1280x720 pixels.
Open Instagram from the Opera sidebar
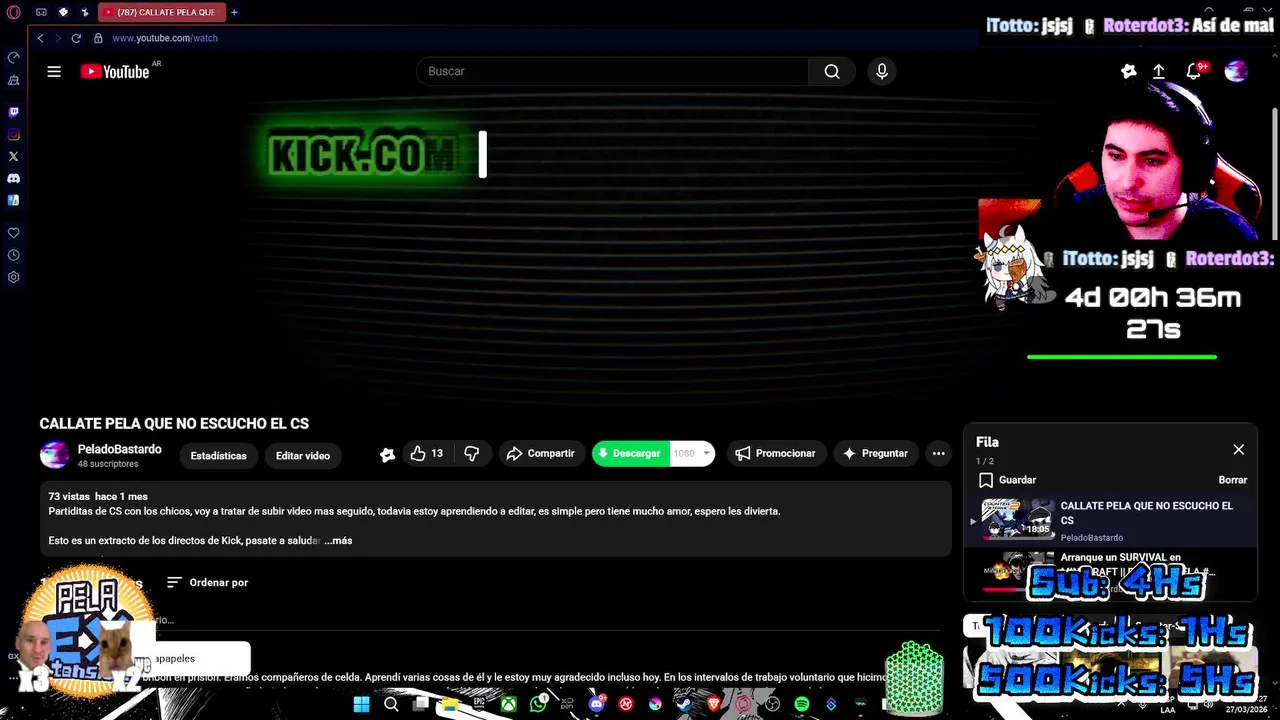(13, 134)
